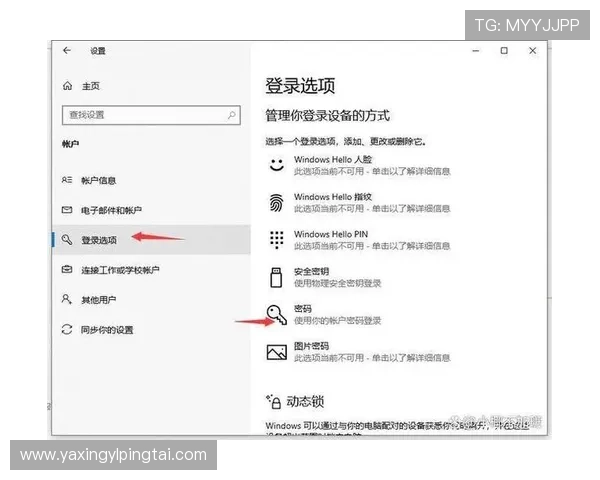This screenshot has width=600, height=480.
Task: Expand Windows Hello 指纹 option
Action: tap(359, 202)
